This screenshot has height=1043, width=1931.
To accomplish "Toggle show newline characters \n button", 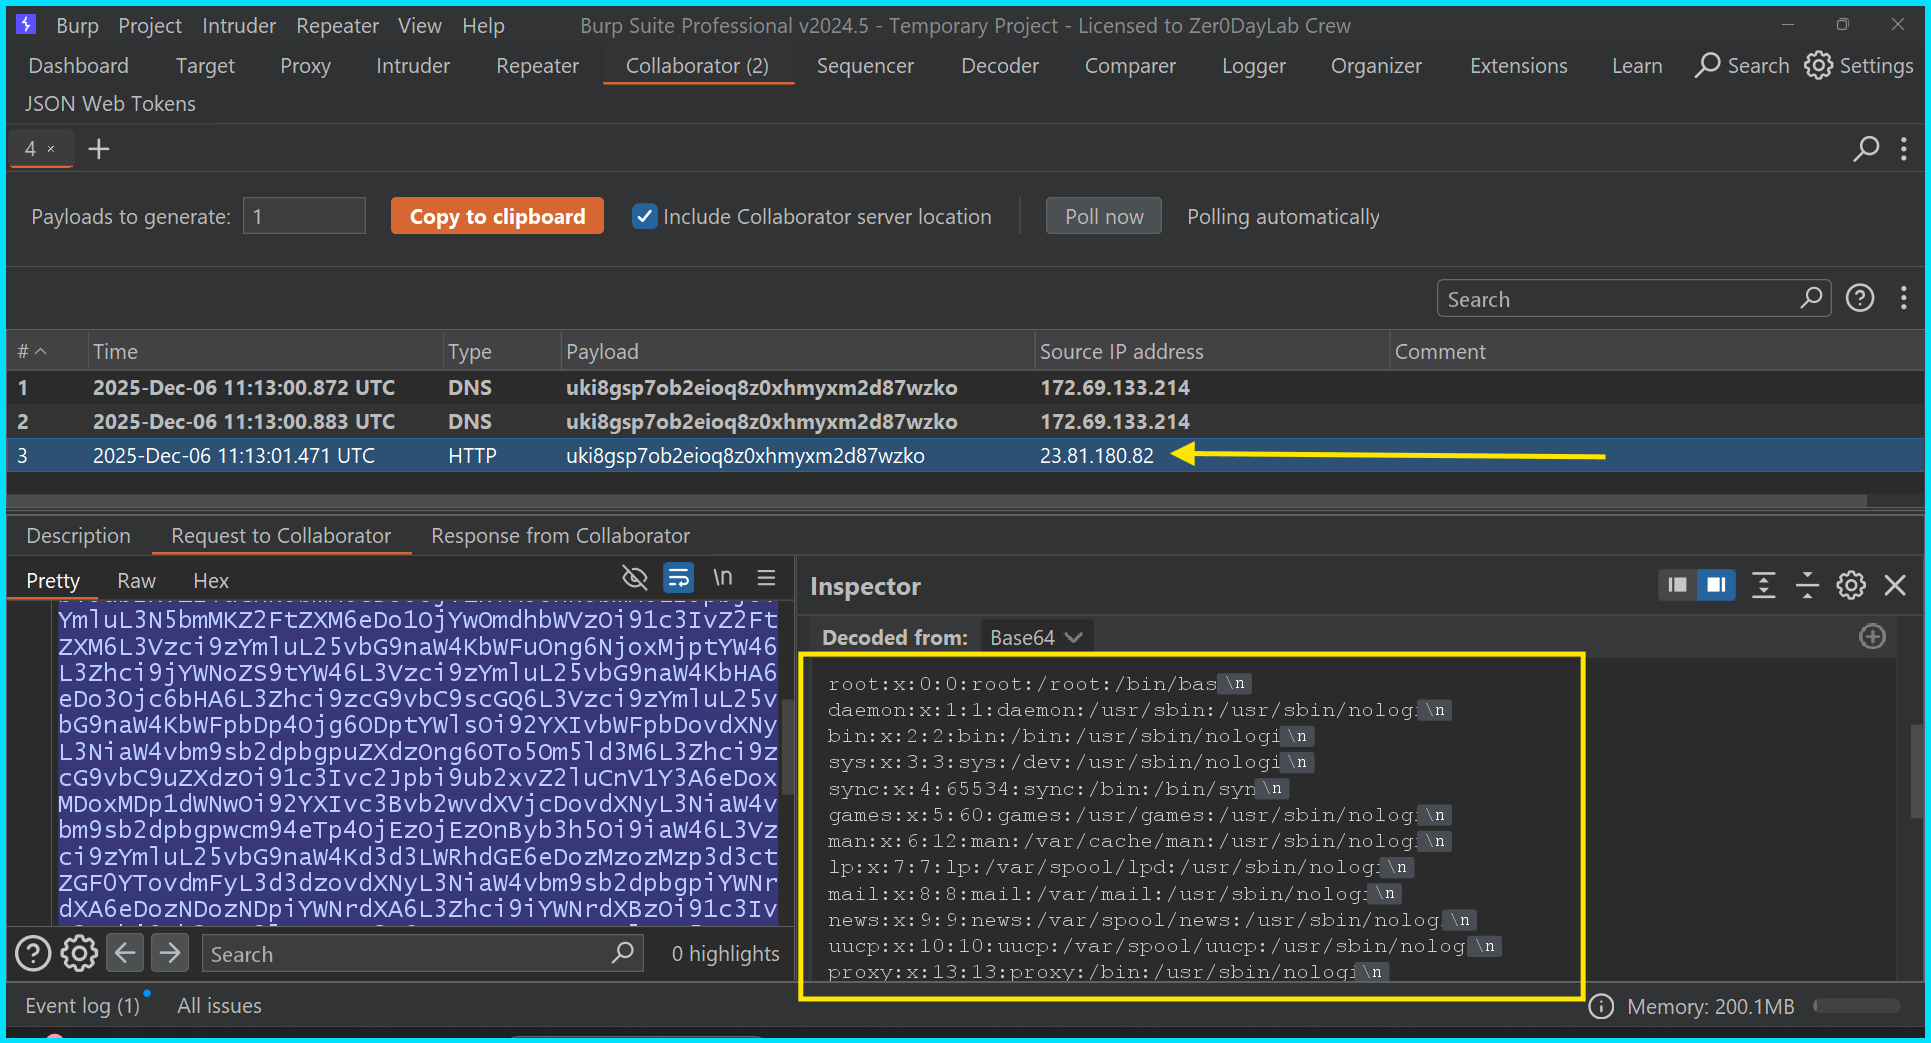I will click(x=722, y=578).
